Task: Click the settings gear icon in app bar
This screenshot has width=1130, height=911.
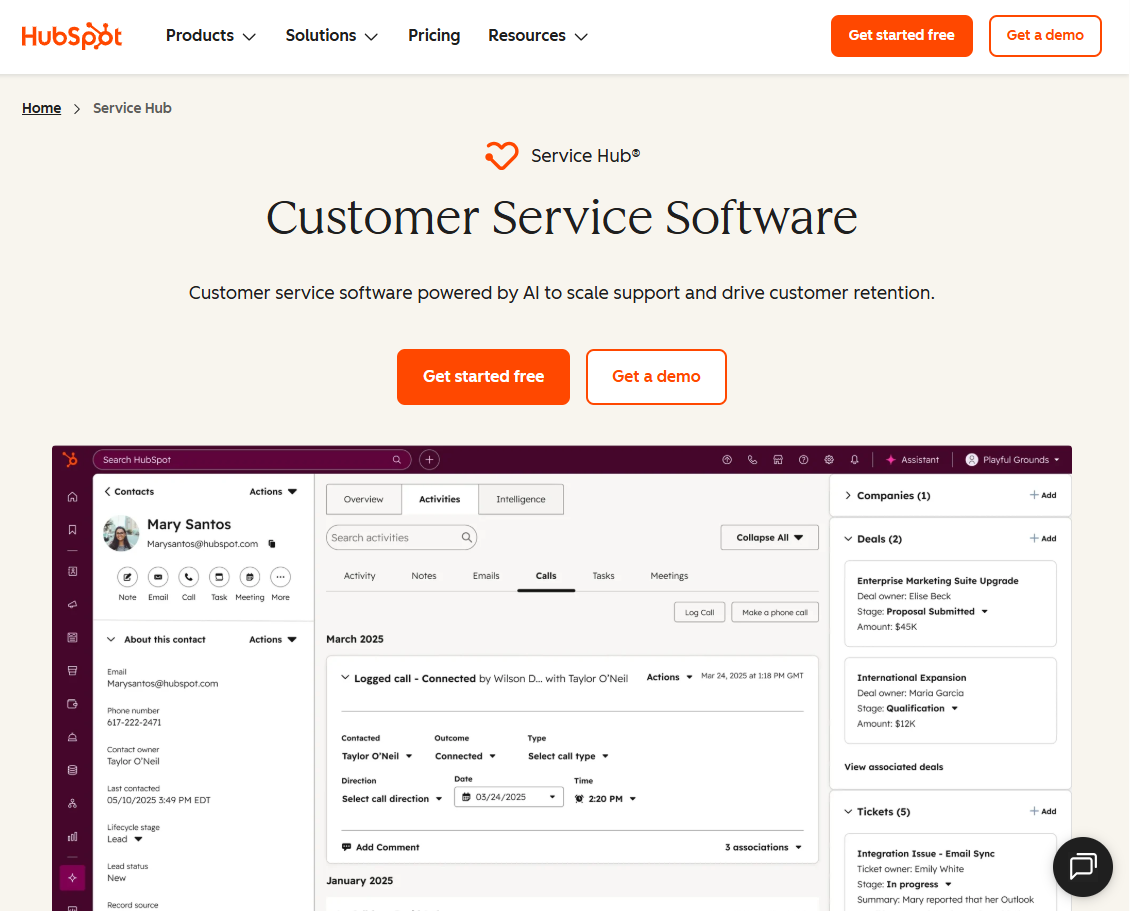Action: (829, 460)
